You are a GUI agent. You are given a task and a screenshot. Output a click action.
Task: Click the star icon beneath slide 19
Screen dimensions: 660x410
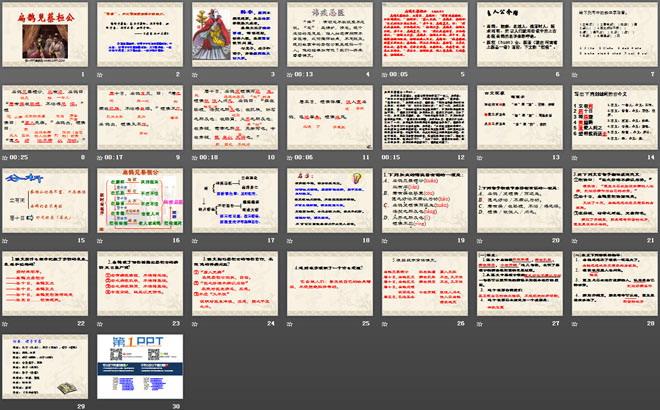[383, 241]
